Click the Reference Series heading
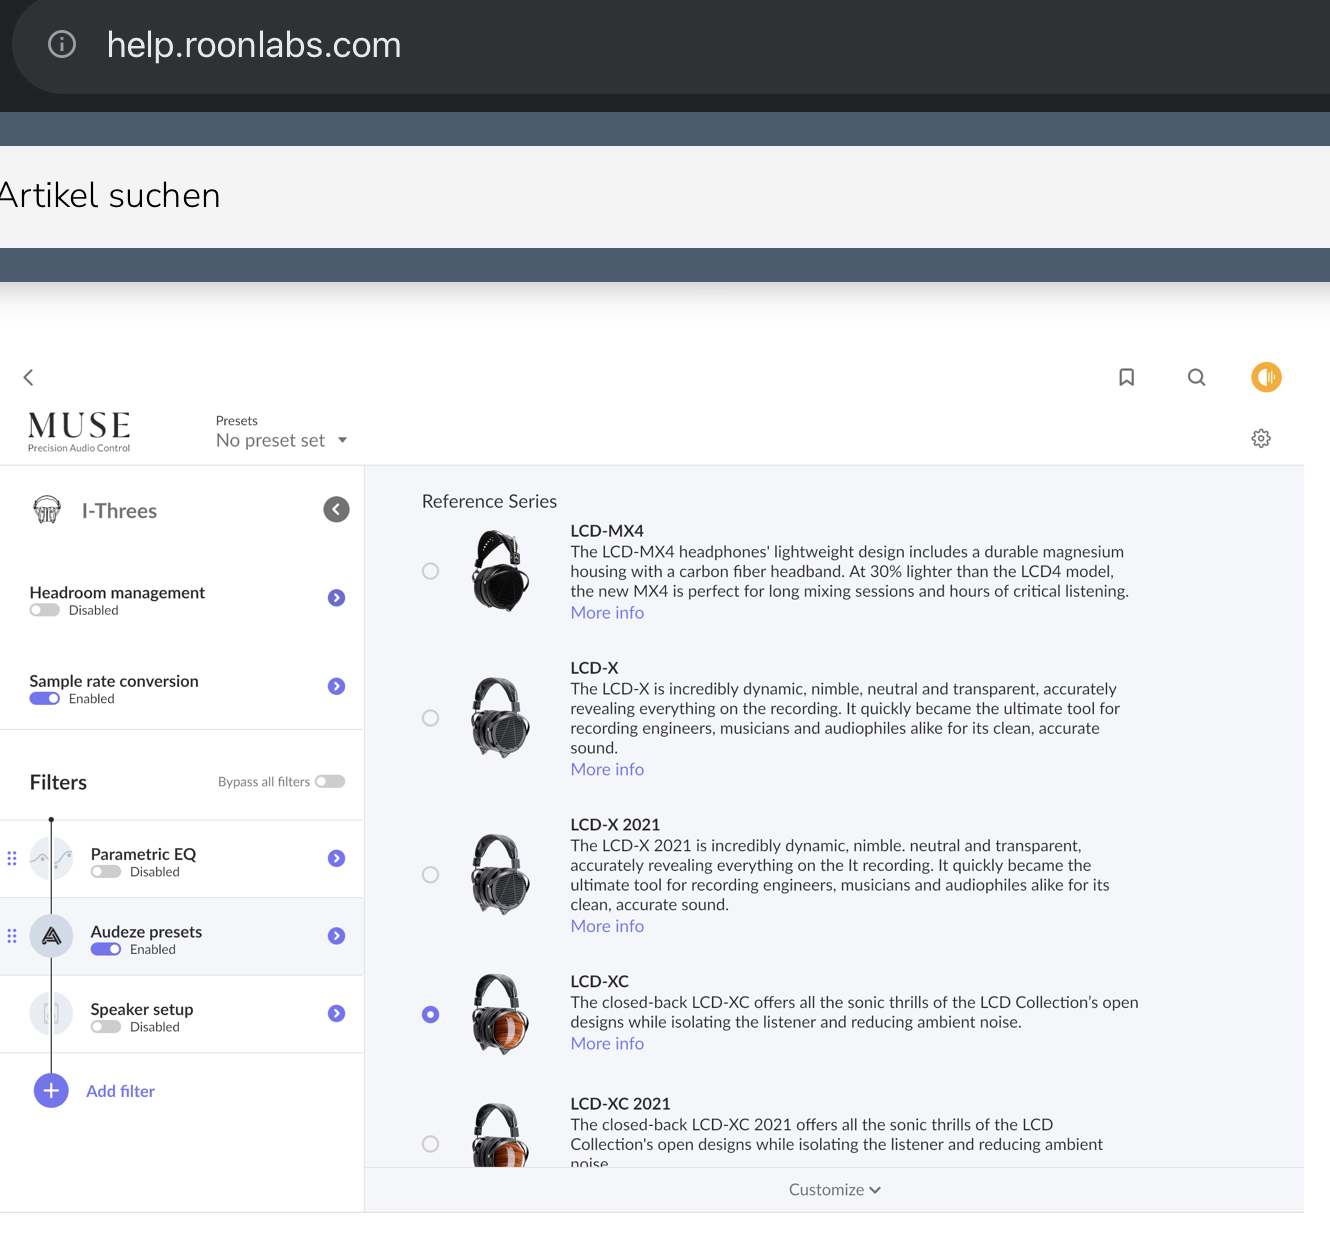The height and width of the screenshot is (1259, 1330). tap(489, 501)
